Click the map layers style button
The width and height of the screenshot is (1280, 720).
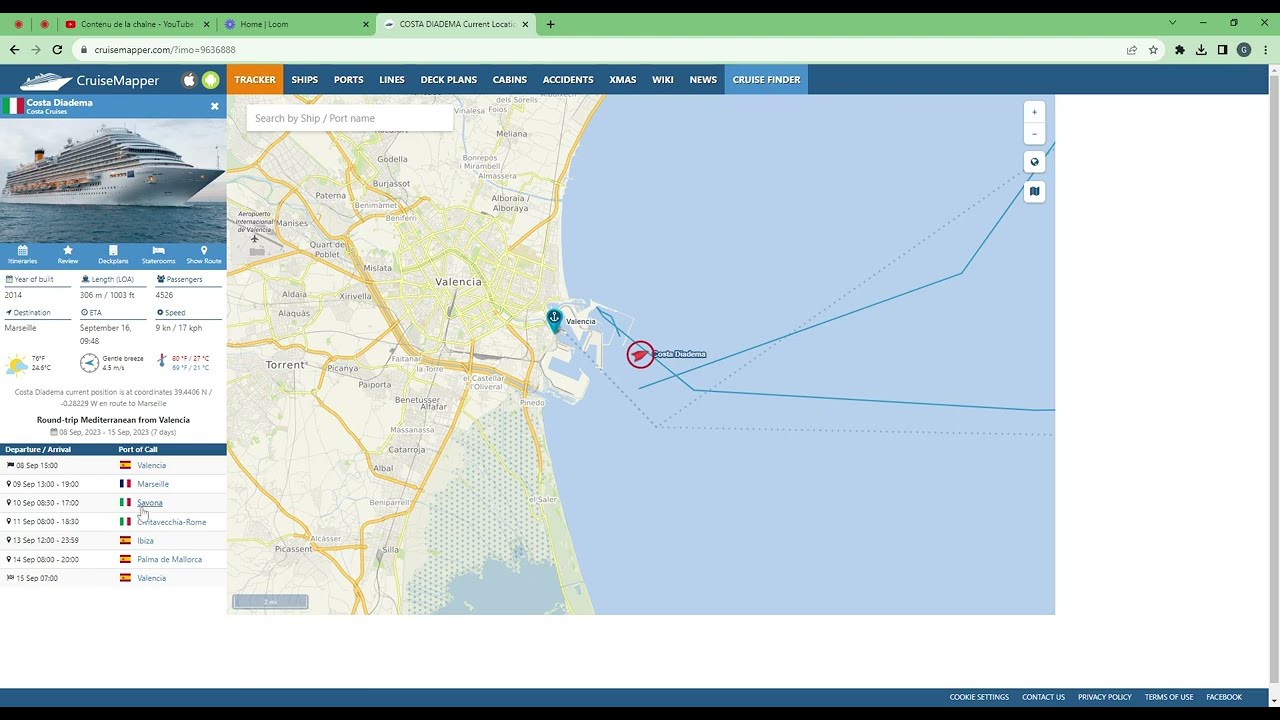pos(1034,191)
